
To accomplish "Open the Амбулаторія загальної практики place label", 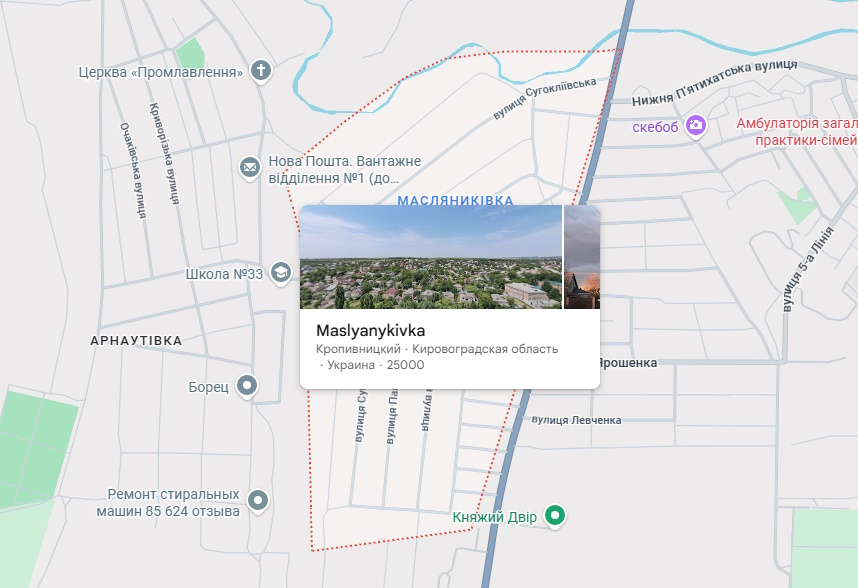I will [x=797, y=132].
